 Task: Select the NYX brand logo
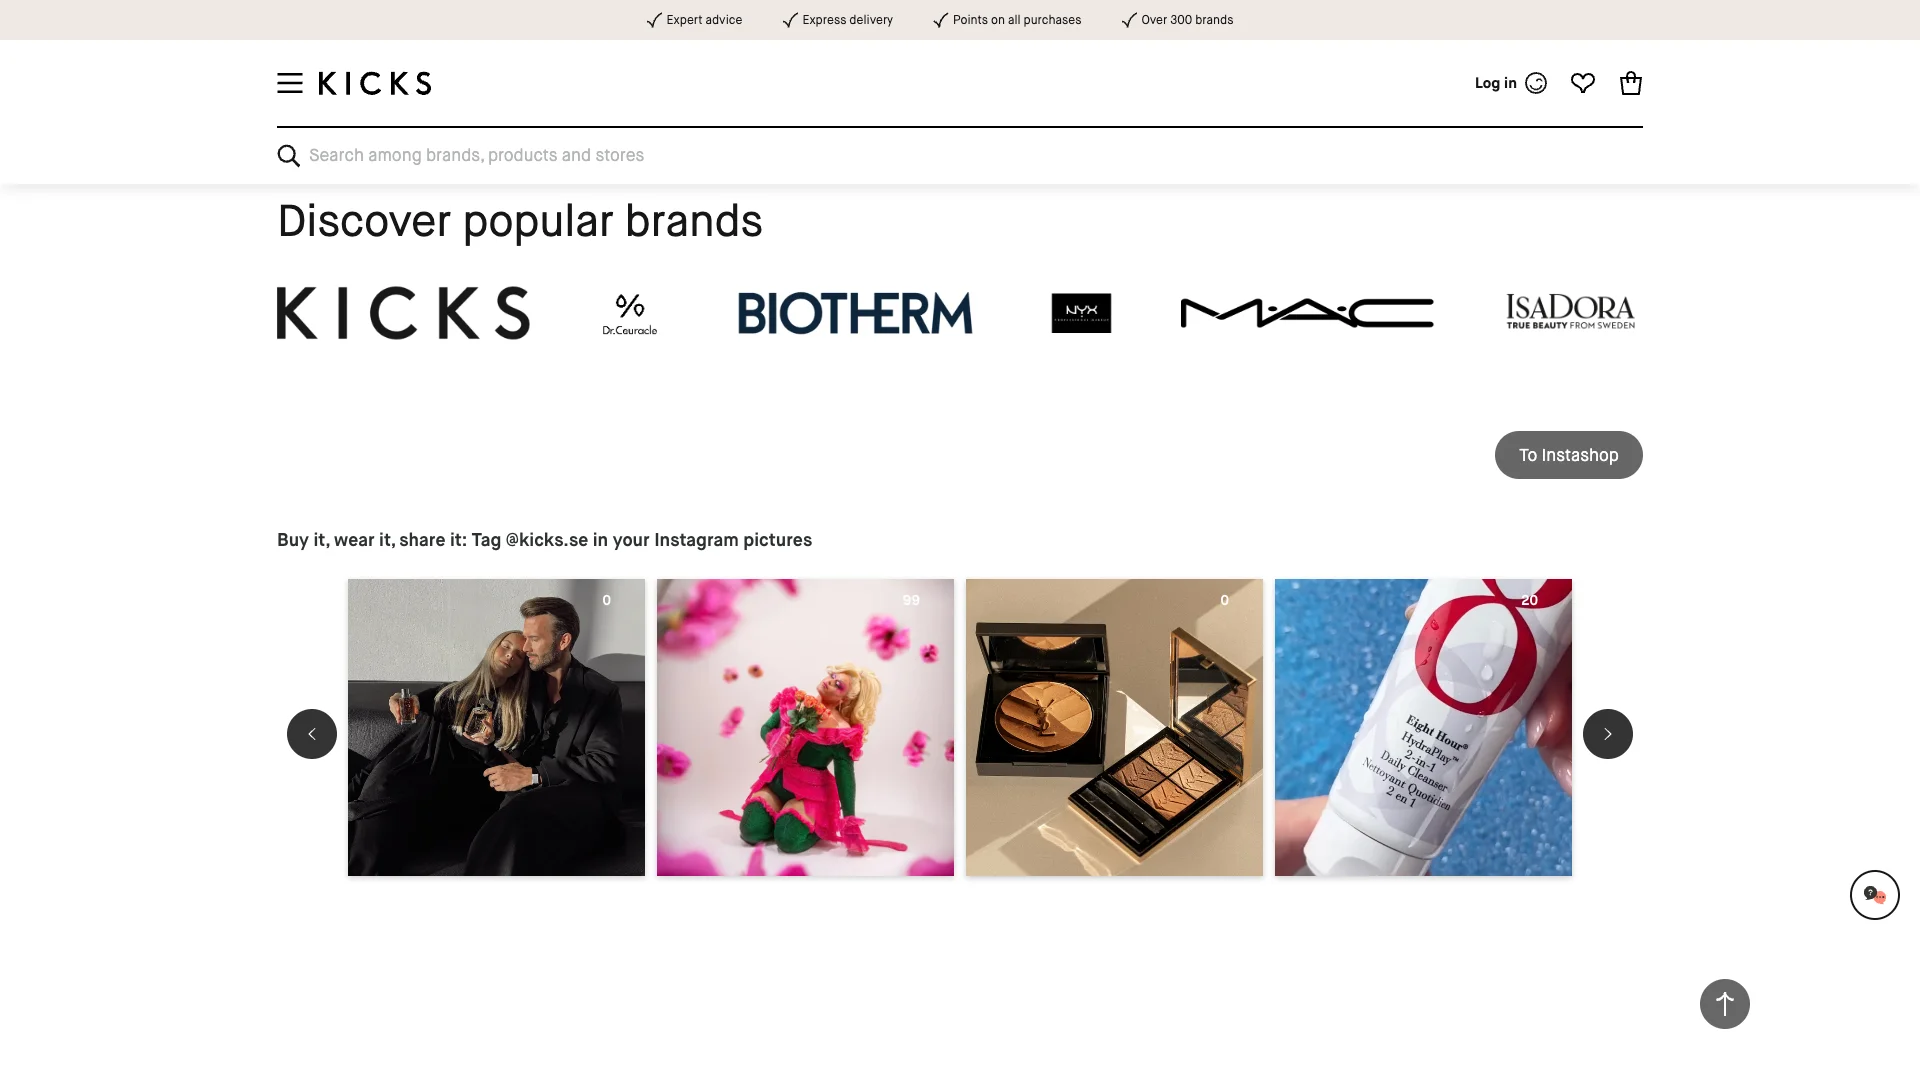point(1081,313)
